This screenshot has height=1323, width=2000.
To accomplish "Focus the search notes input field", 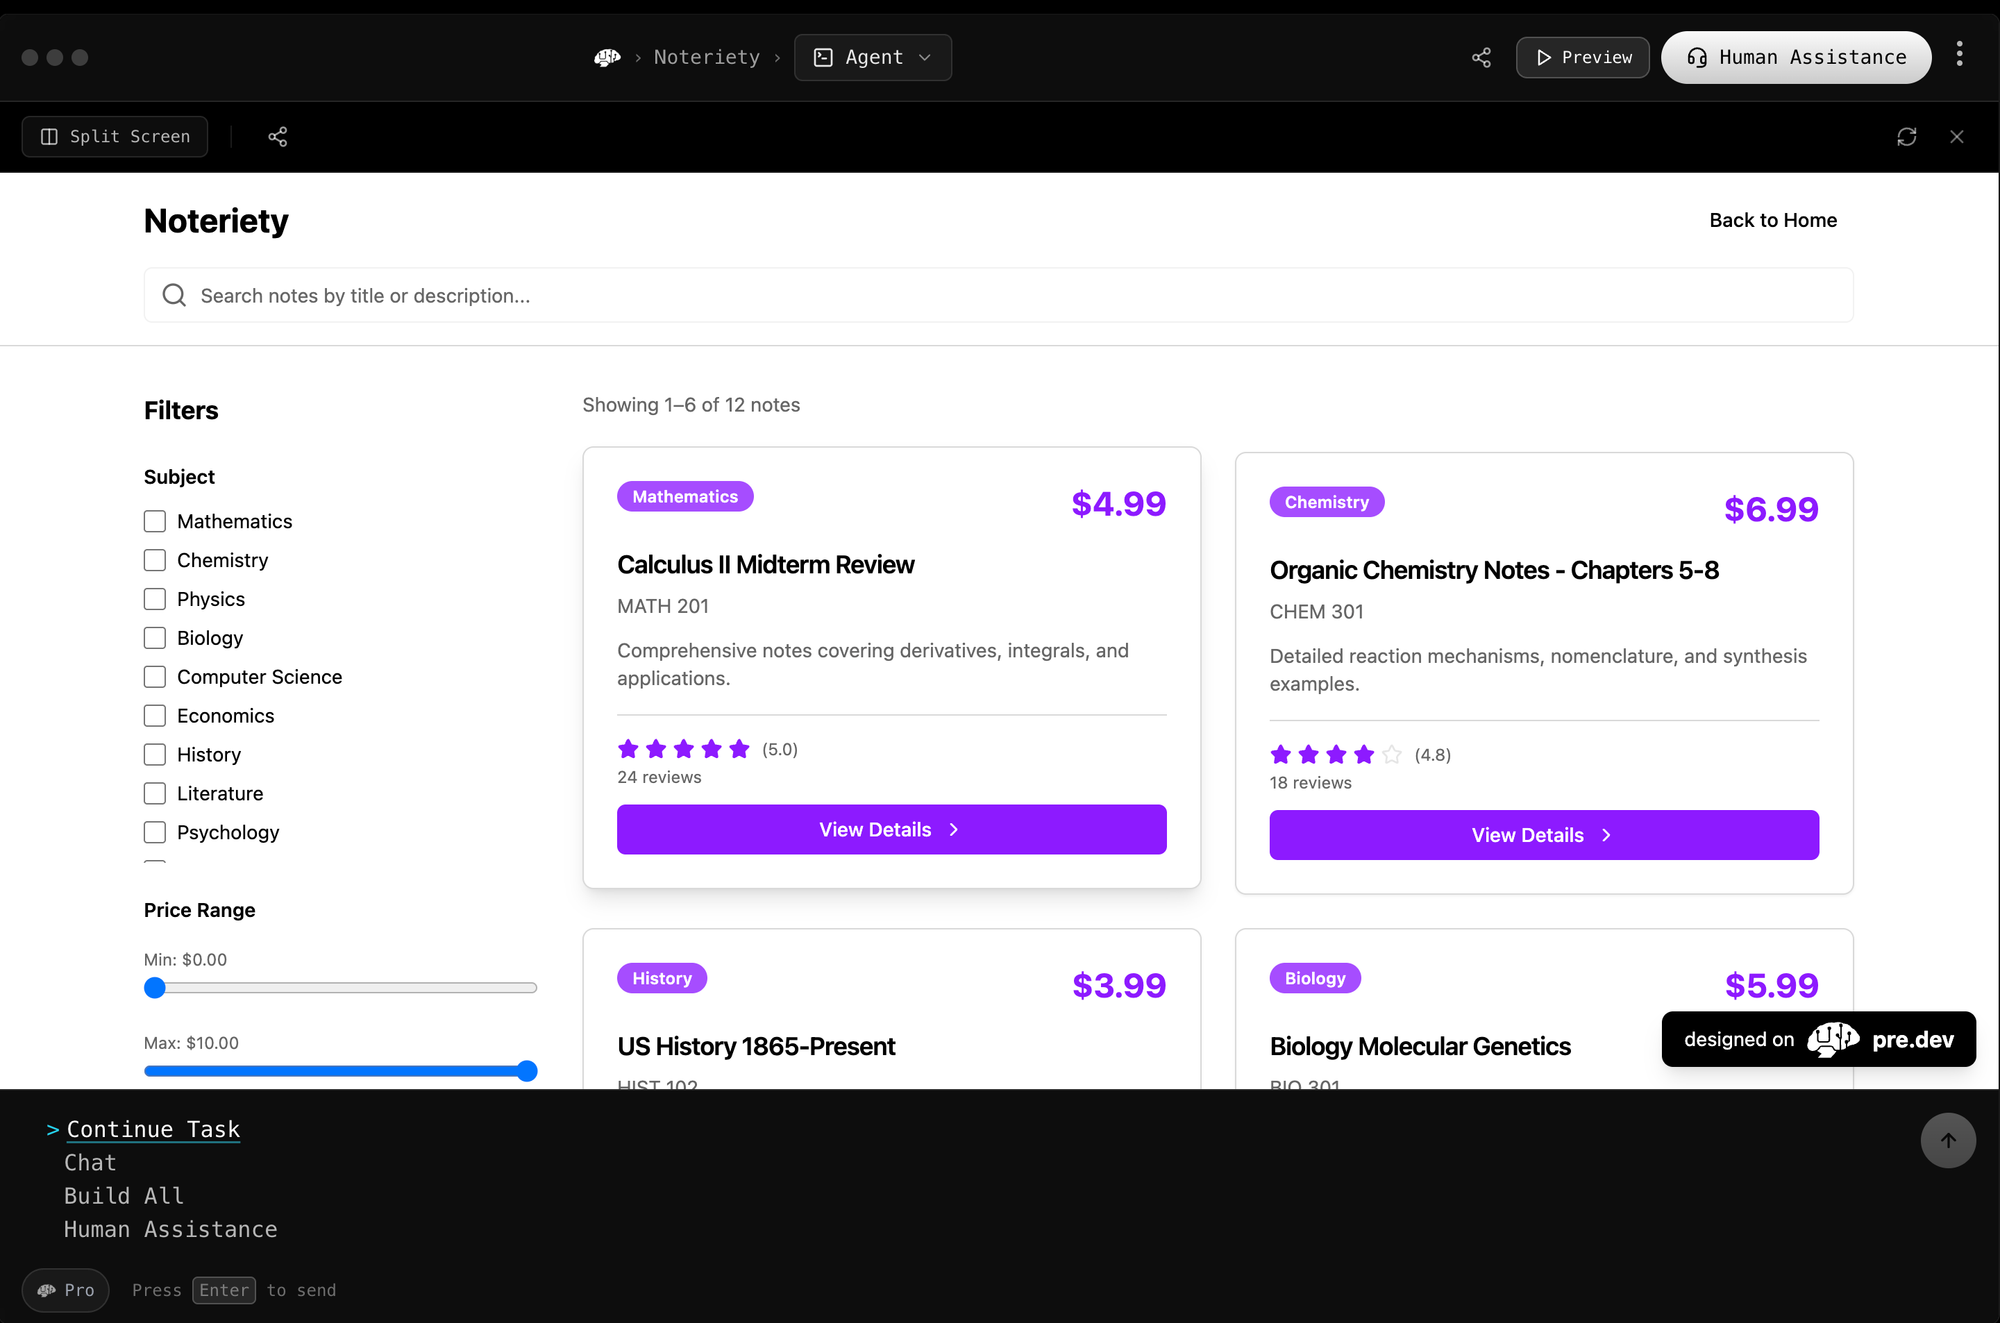I will [1000, 295].
